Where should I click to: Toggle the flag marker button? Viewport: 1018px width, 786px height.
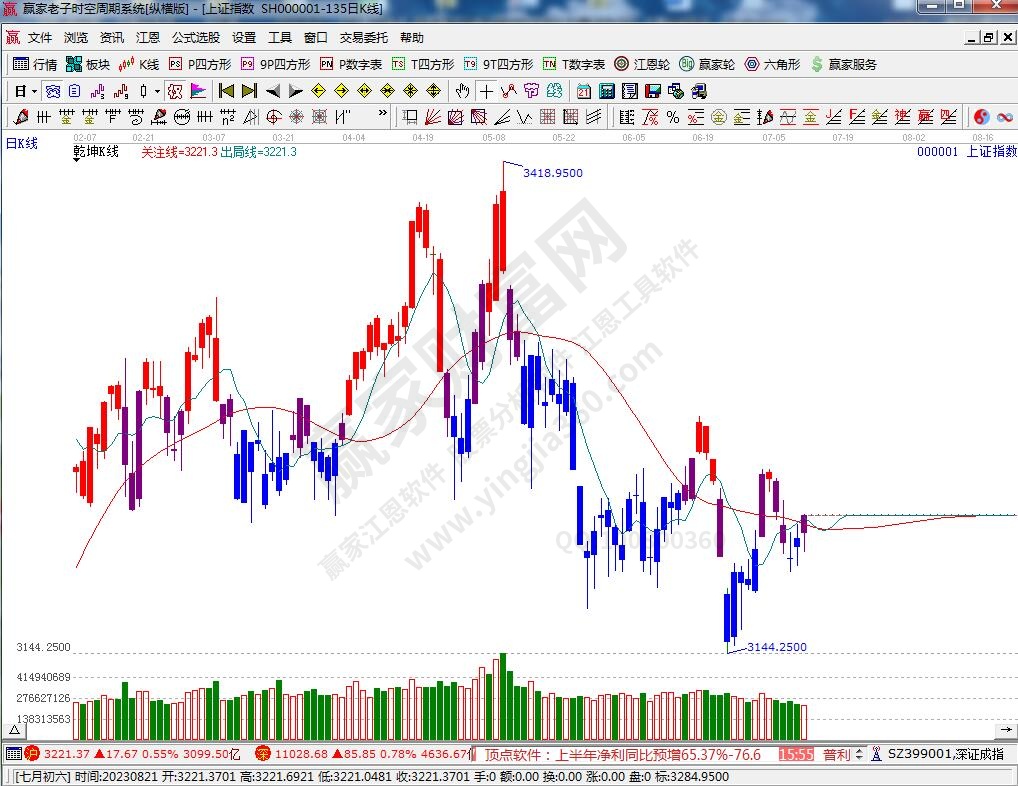(198, 91)
